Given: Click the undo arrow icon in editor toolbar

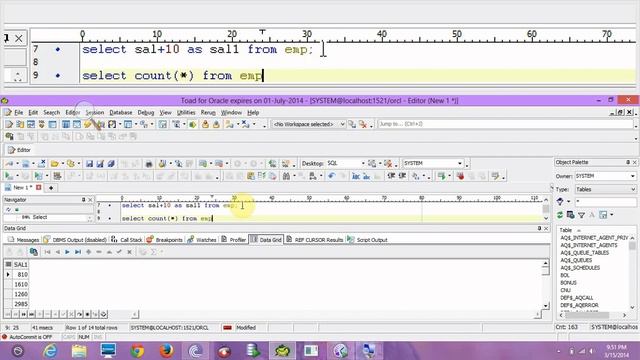Looking at the screenshot, I should tap(331, 176).
